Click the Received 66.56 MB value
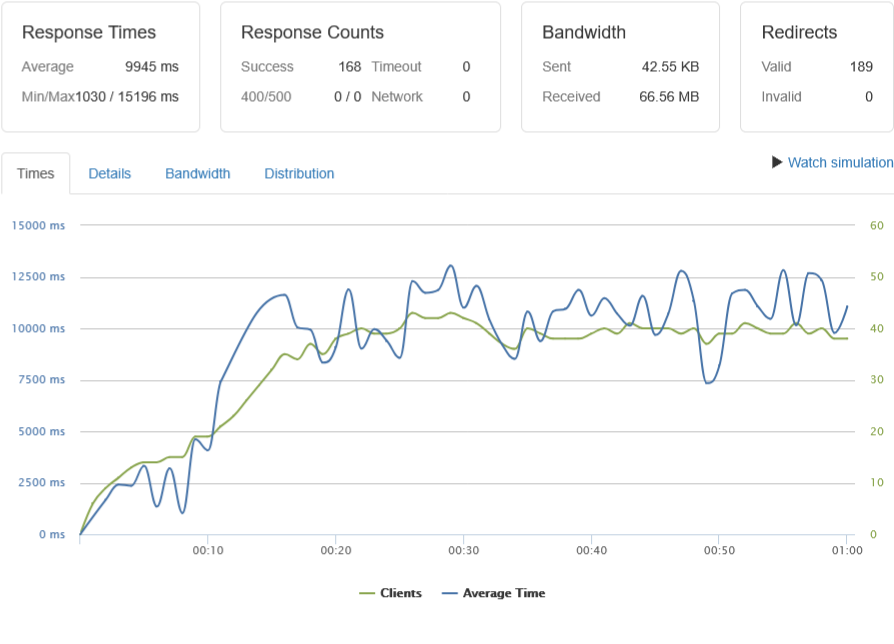Viewport: 894px width, 644px height. tap(669, 97)
